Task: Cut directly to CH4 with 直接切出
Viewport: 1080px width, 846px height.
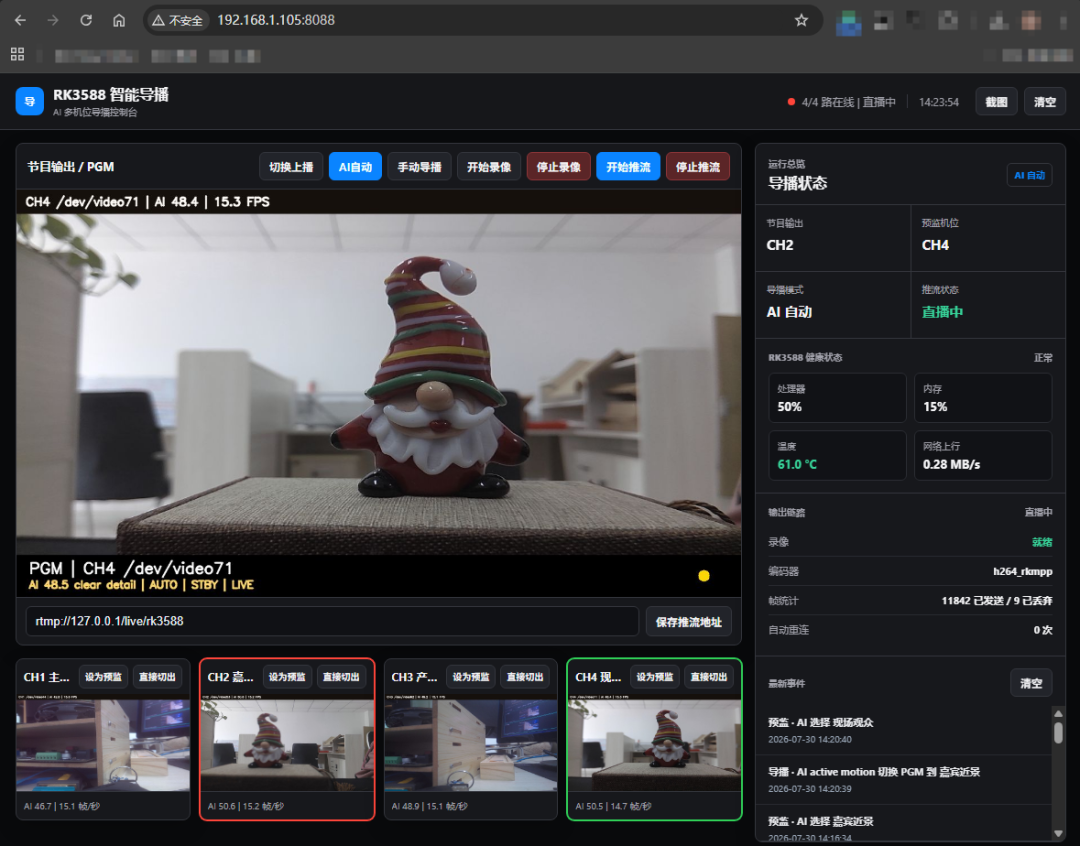Action: pyautogui.click(x=709, y=677)
